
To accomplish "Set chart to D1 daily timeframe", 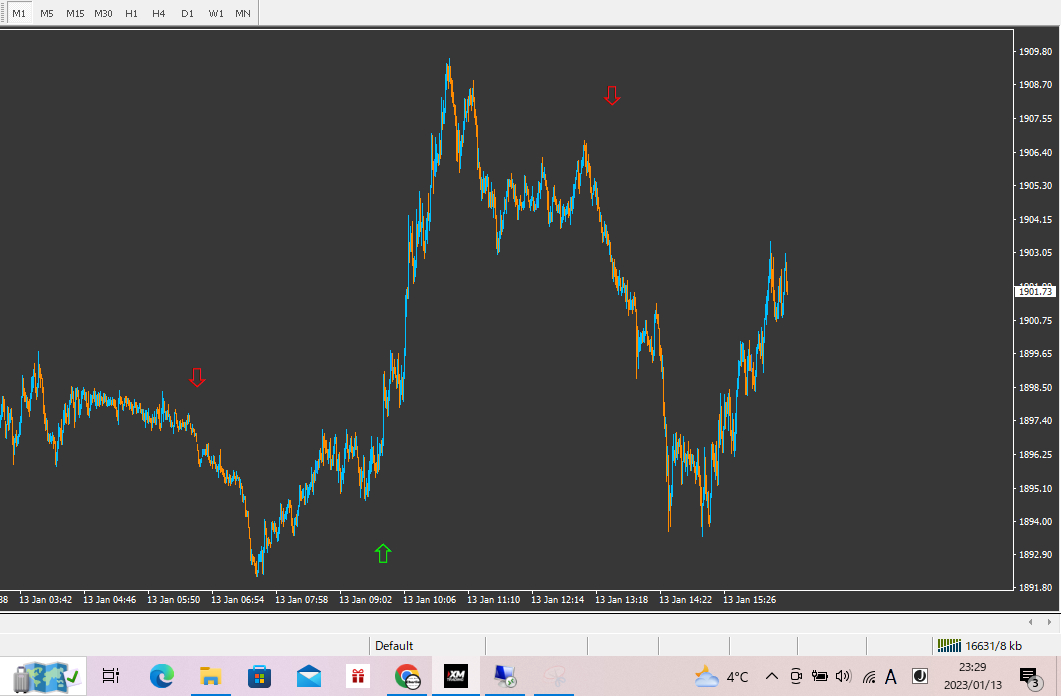I will (x=187, y=14).
